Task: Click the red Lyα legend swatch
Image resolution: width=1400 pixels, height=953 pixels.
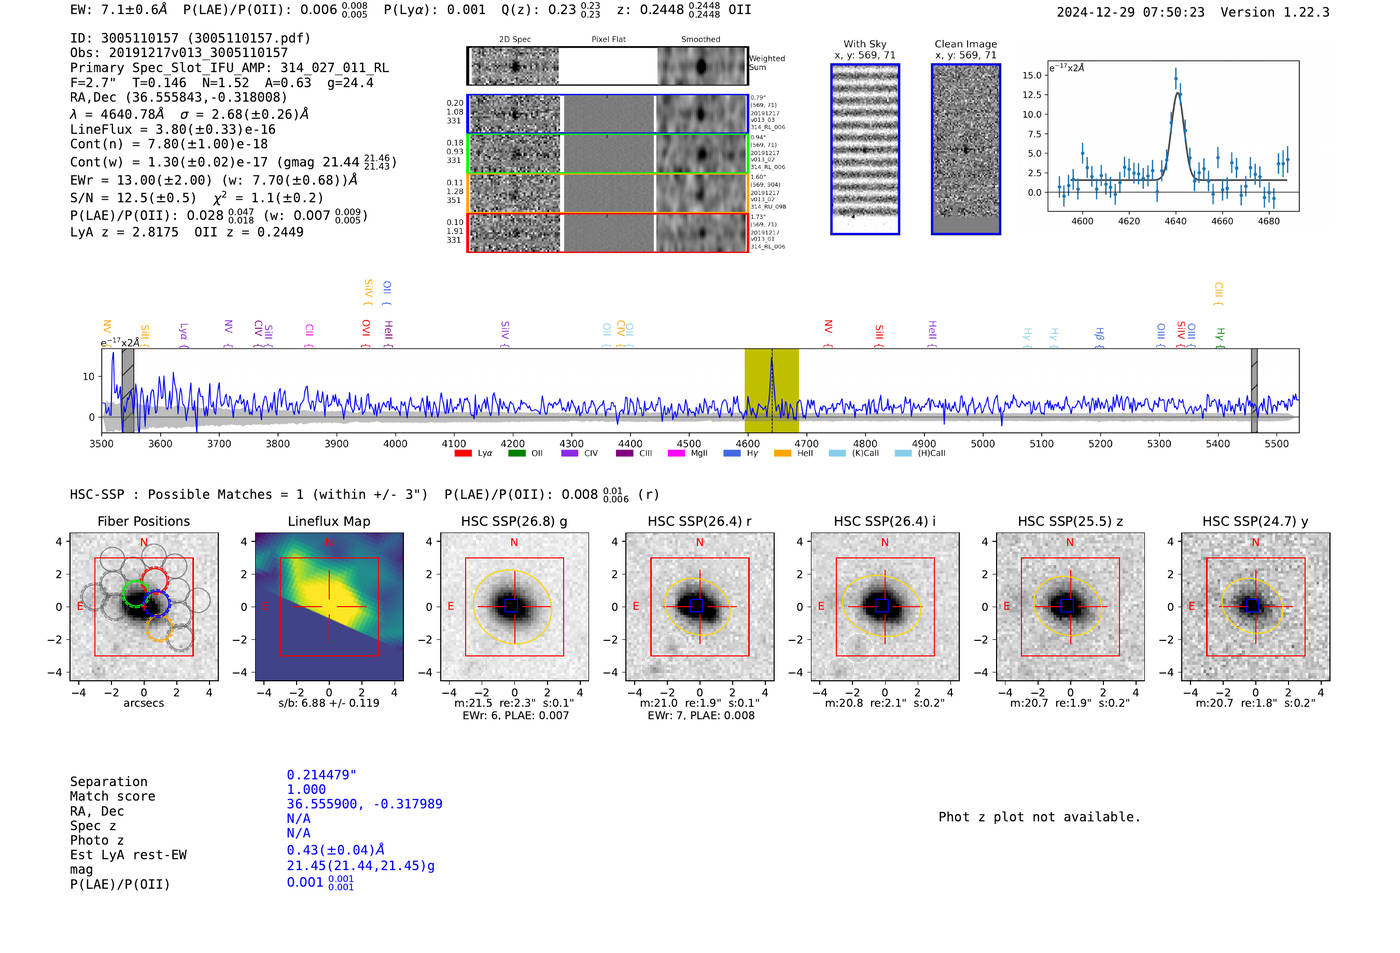Action: (463, 453)
